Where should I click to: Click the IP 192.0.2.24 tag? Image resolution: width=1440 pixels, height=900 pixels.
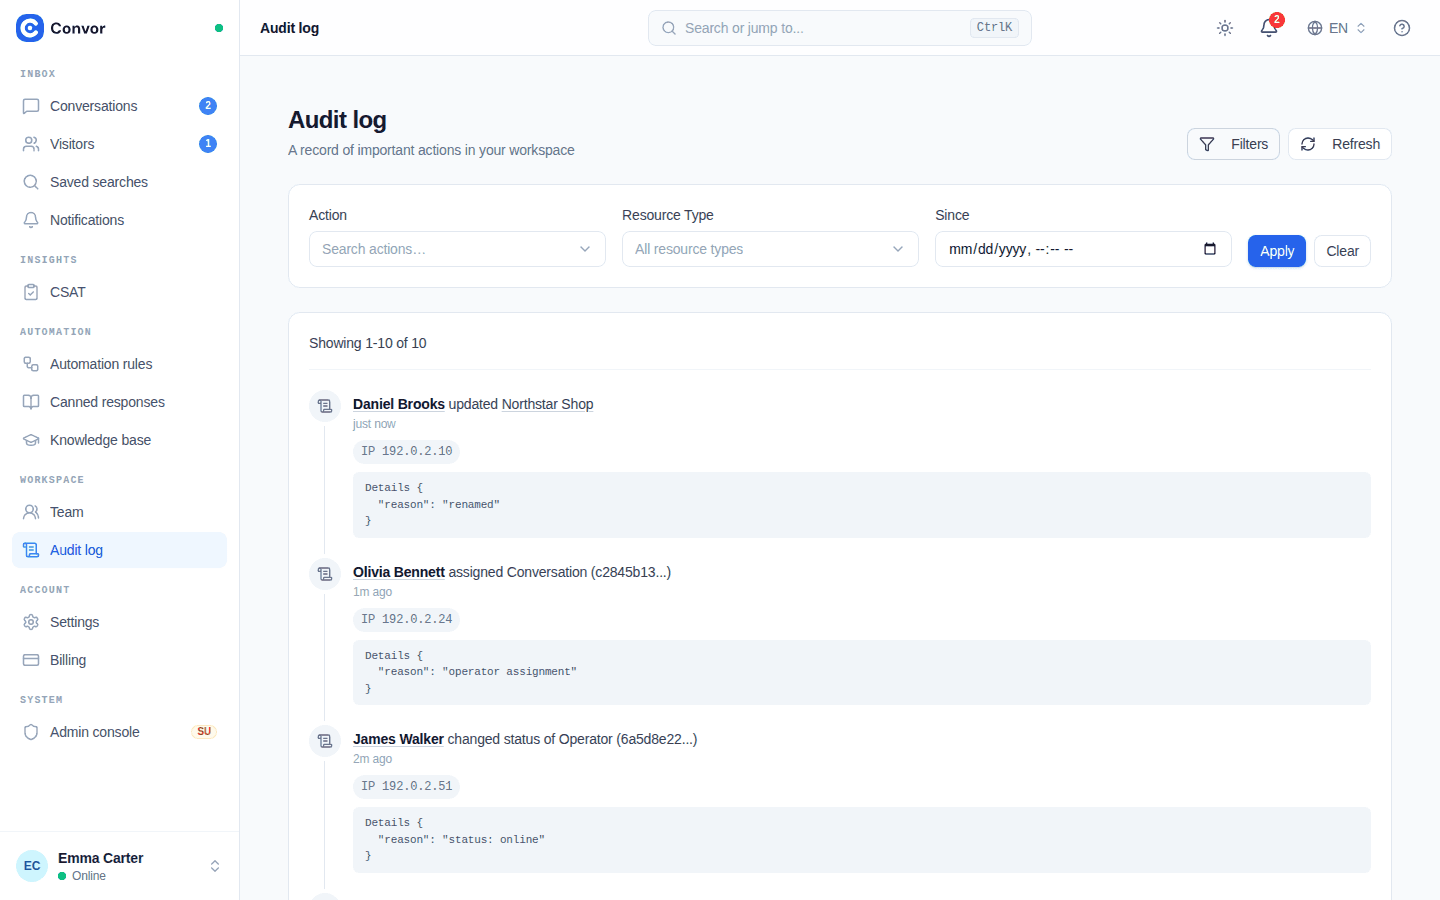point(406,619)
